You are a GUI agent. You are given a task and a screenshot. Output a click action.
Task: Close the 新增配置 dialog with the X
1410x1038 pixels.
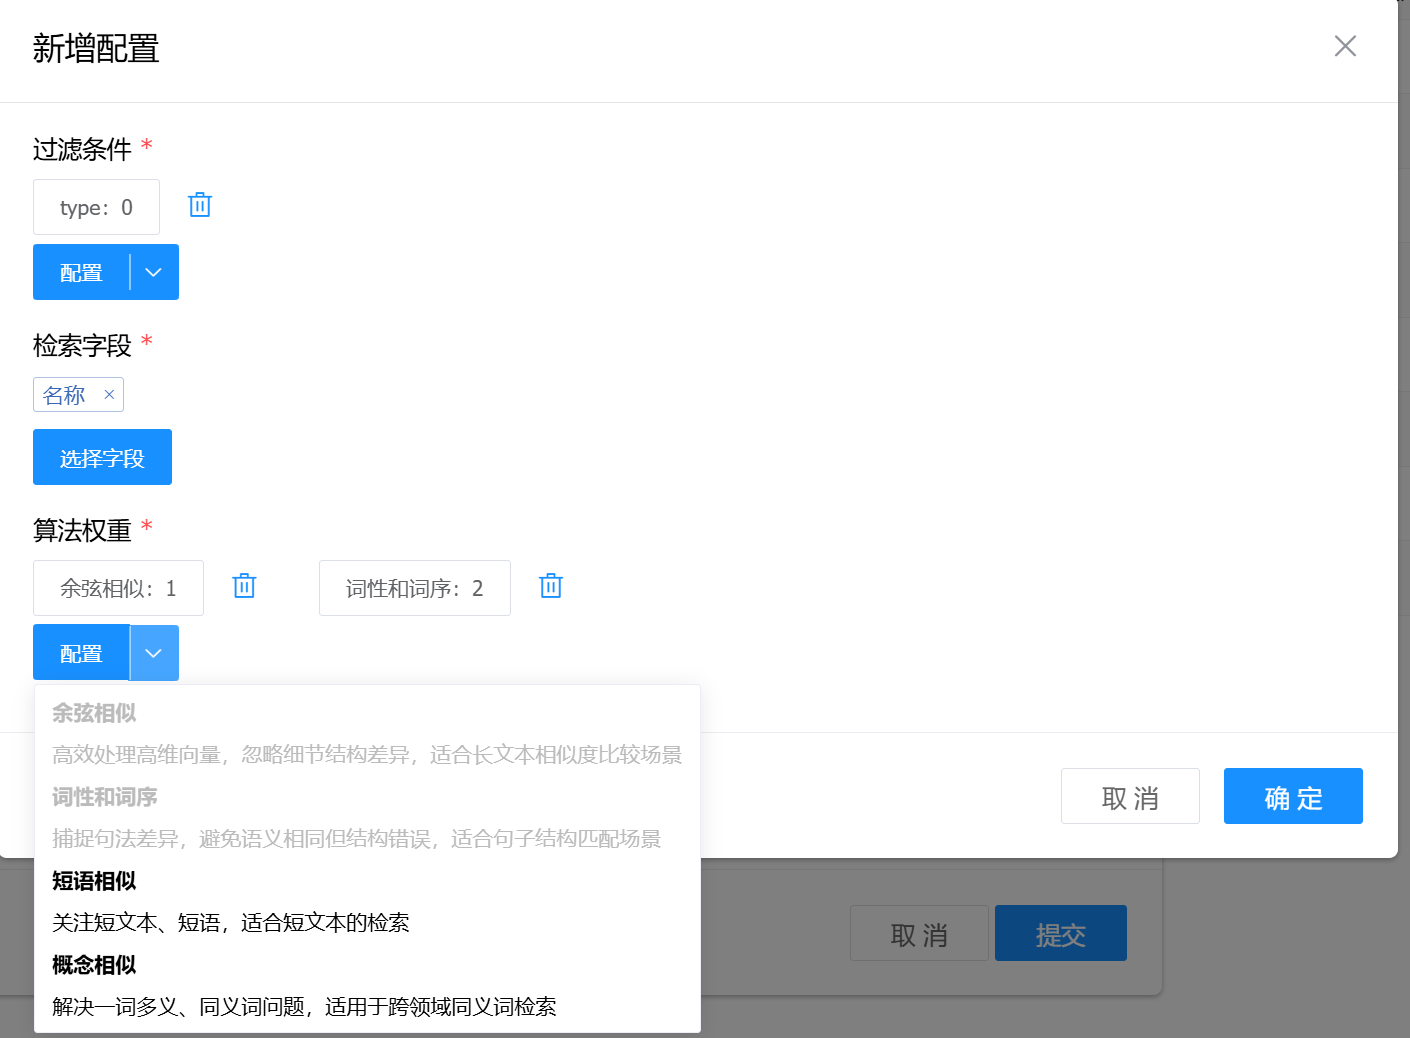tap(1345, 46)
